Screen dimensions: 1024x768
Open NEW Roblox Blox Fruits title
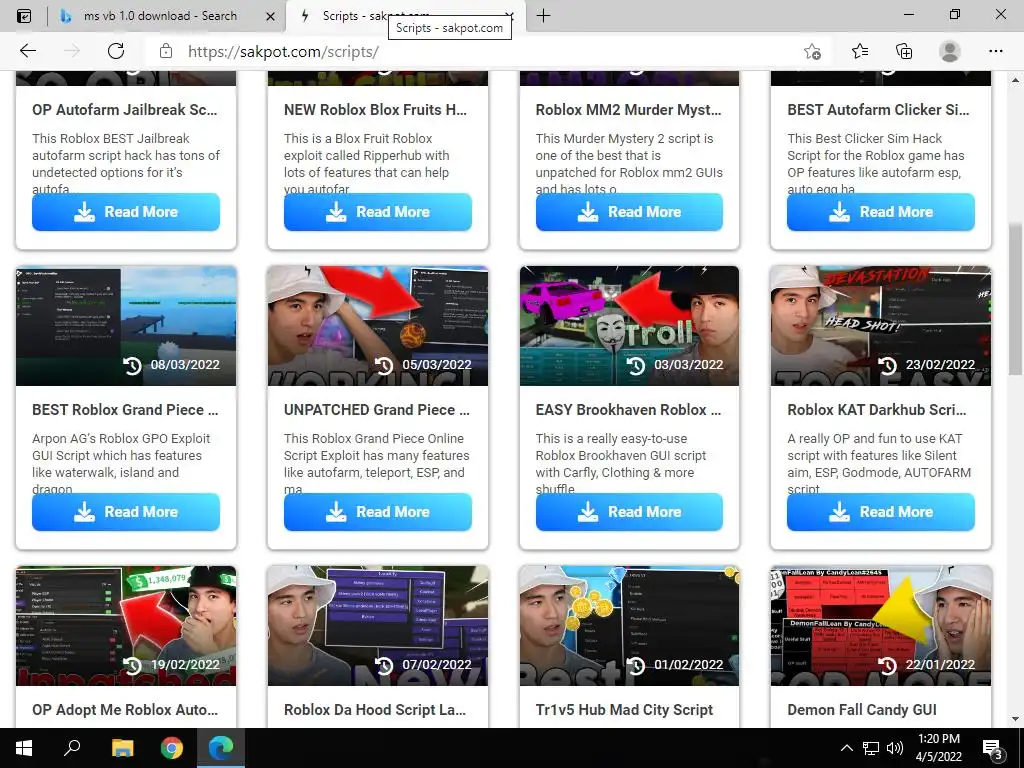pos(376,110)
